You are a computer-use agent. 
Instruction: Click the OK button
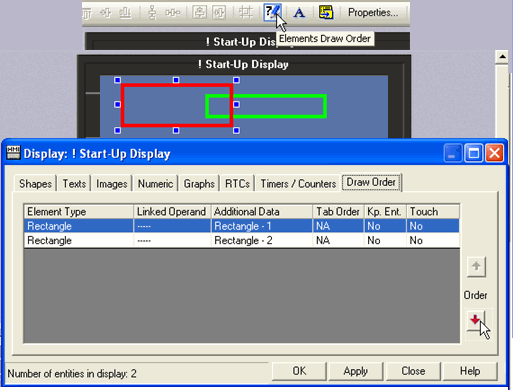(x=299, y=371)
